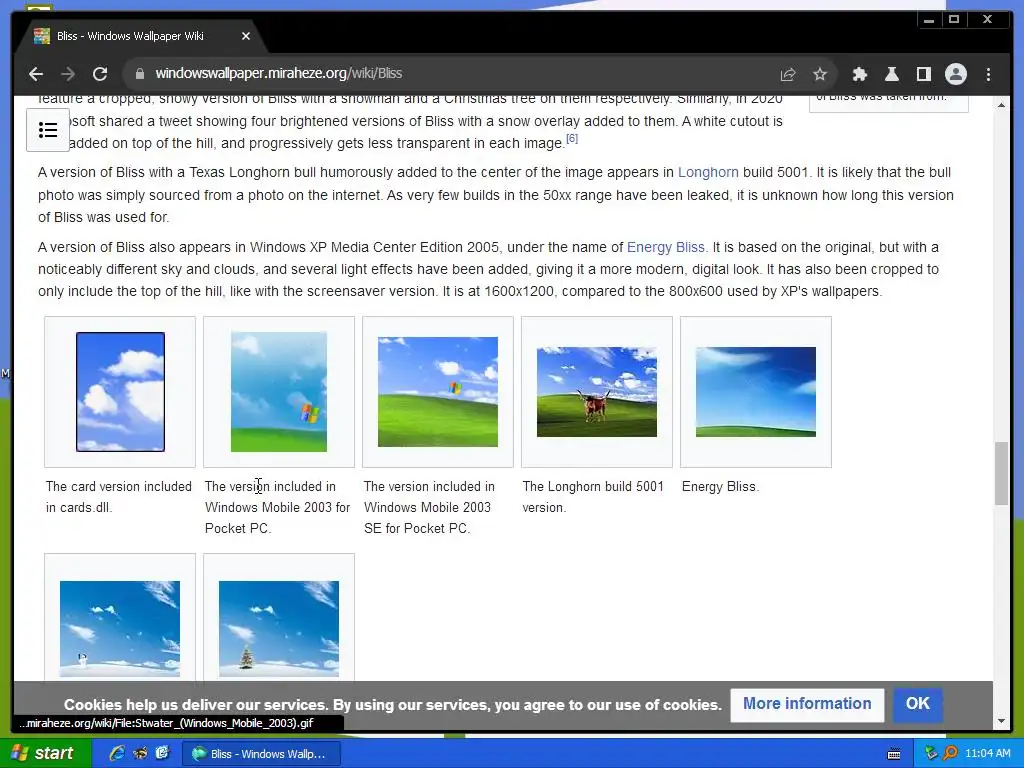
Task: Toggle the browser side panel
Action: [923, 74]
